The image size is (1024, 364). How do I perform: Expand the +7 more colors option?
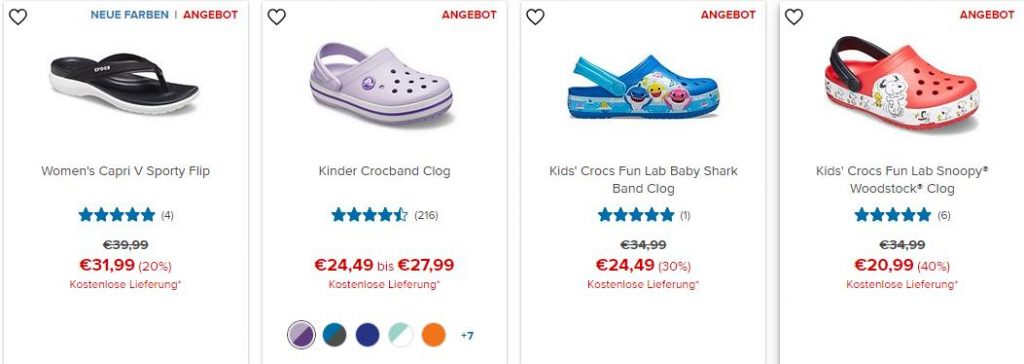click(x=467, y=336)
